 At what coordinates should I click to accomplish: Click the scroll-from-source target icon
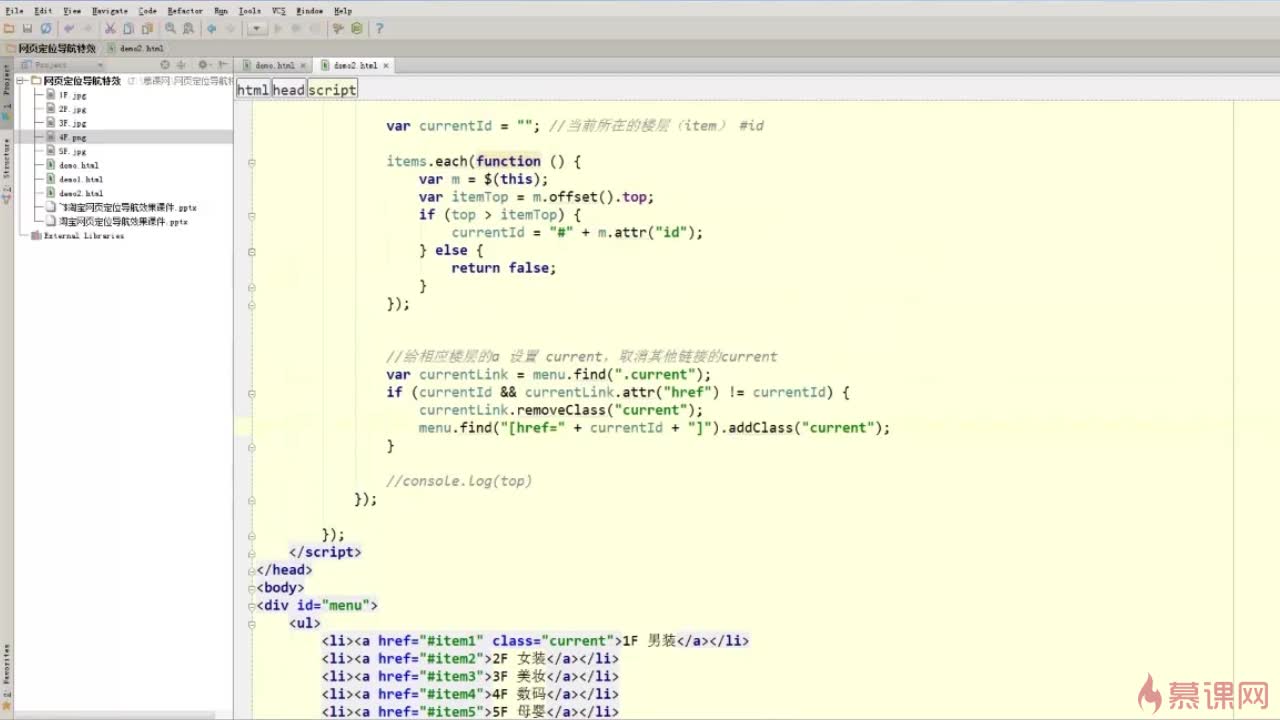point(165,65)
